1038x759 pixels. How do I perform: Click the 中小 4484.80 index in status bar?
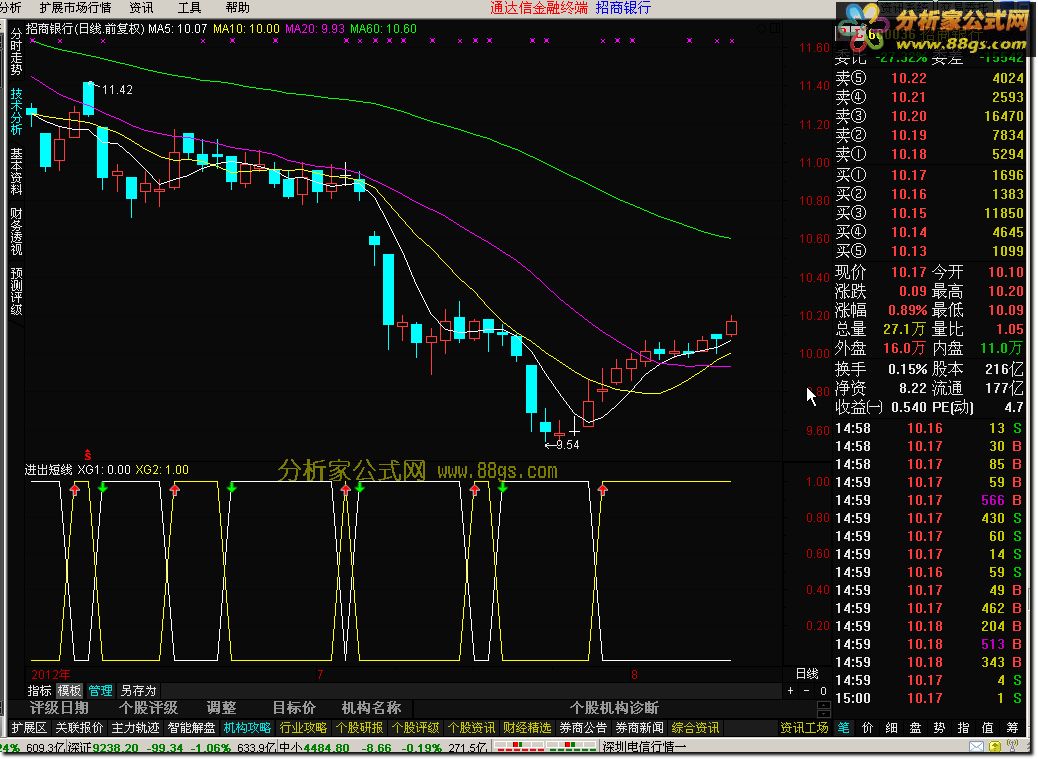[x=314, y=748]
